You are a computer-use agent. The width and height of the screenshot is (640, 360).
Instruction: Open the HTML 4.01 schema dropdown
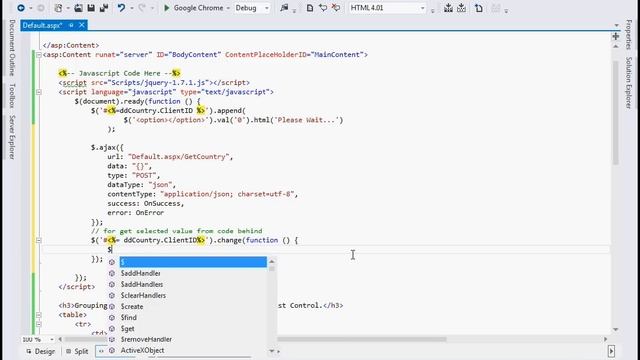(x=422, y=8)
